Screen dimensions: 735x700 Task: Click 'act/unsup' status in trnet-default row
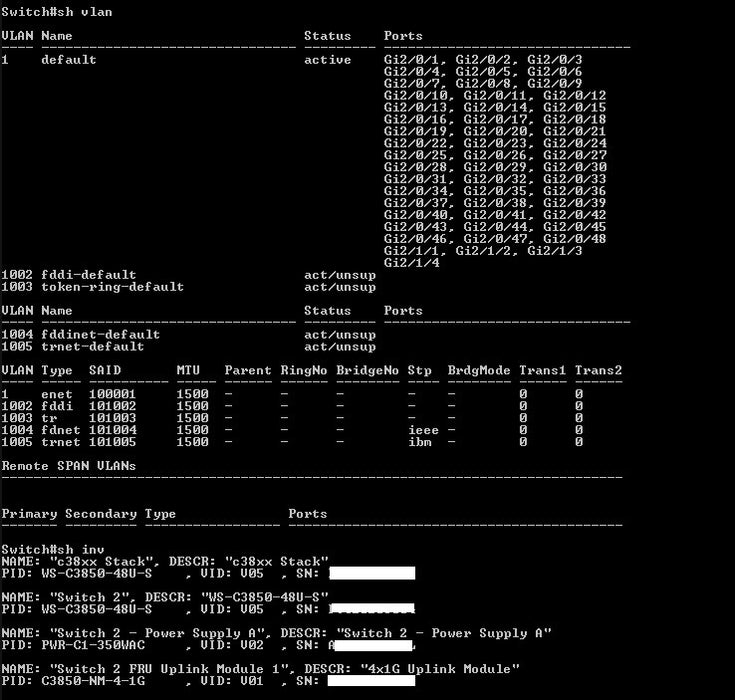(340, 346)
